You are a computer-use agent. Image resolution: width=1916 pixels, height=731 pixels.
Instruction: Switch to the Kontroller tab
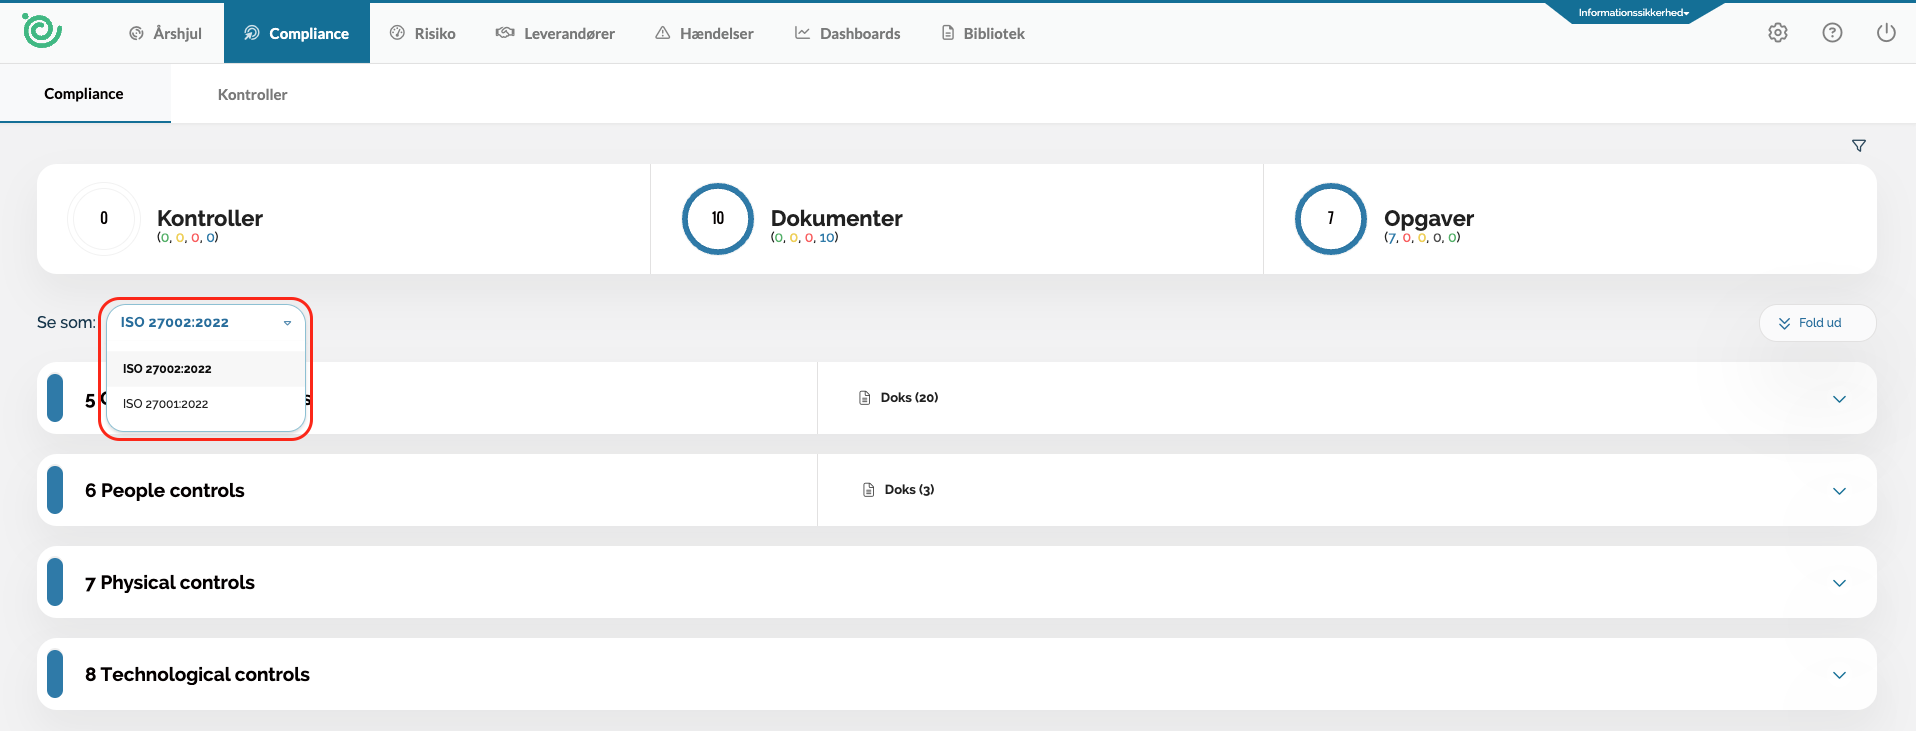click(x=252, y=95)
